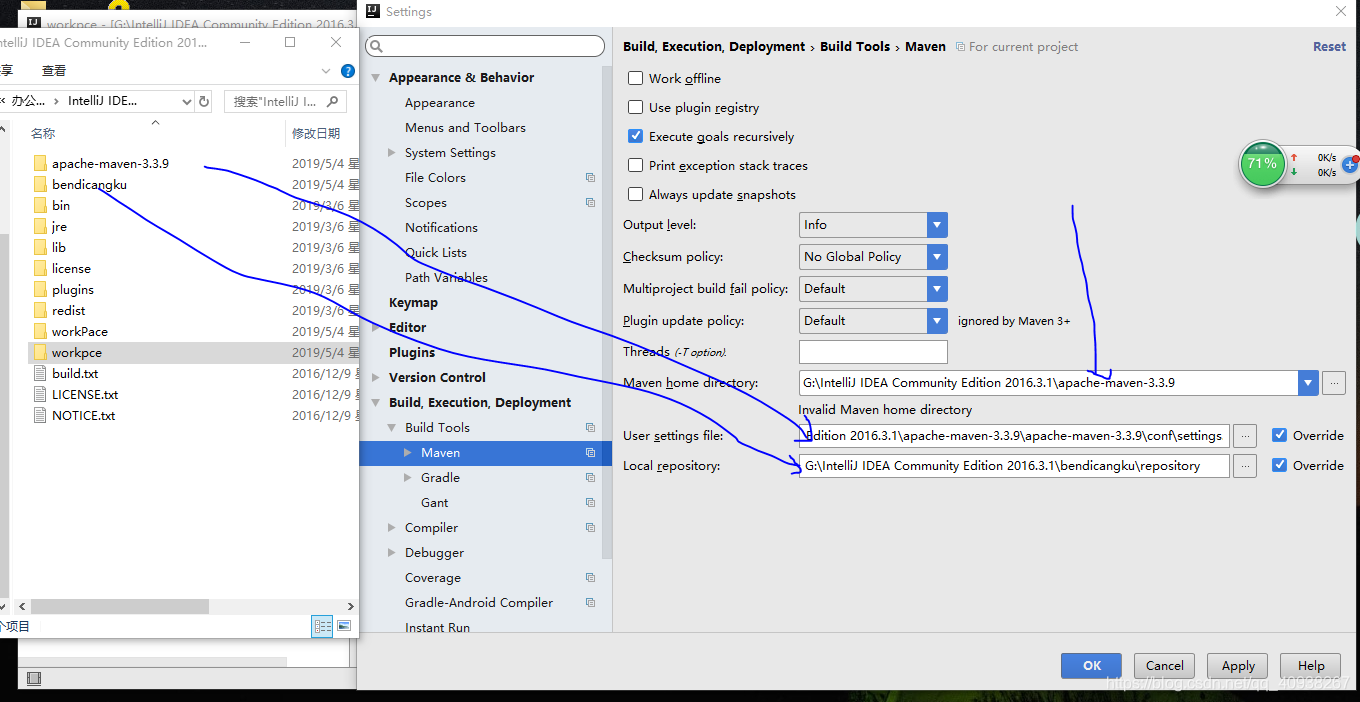The width and height of the screenshot is (1360, 702).
Task: Expand the Debugger node
Action: [x=392, y=553]
